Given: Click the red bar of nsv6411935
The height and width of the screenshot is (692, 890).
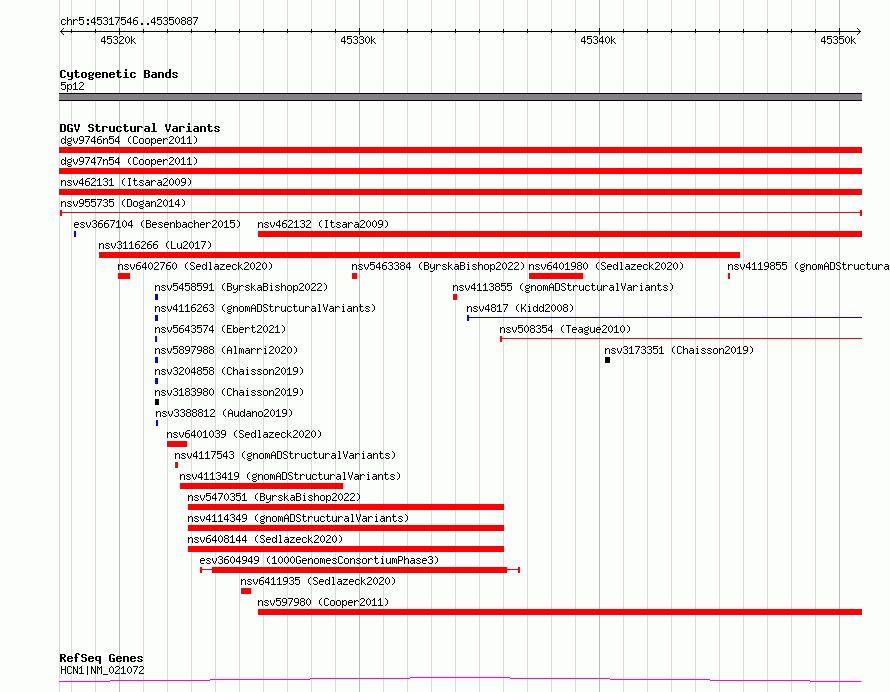Looking at the screenshot, I should 246,591.
